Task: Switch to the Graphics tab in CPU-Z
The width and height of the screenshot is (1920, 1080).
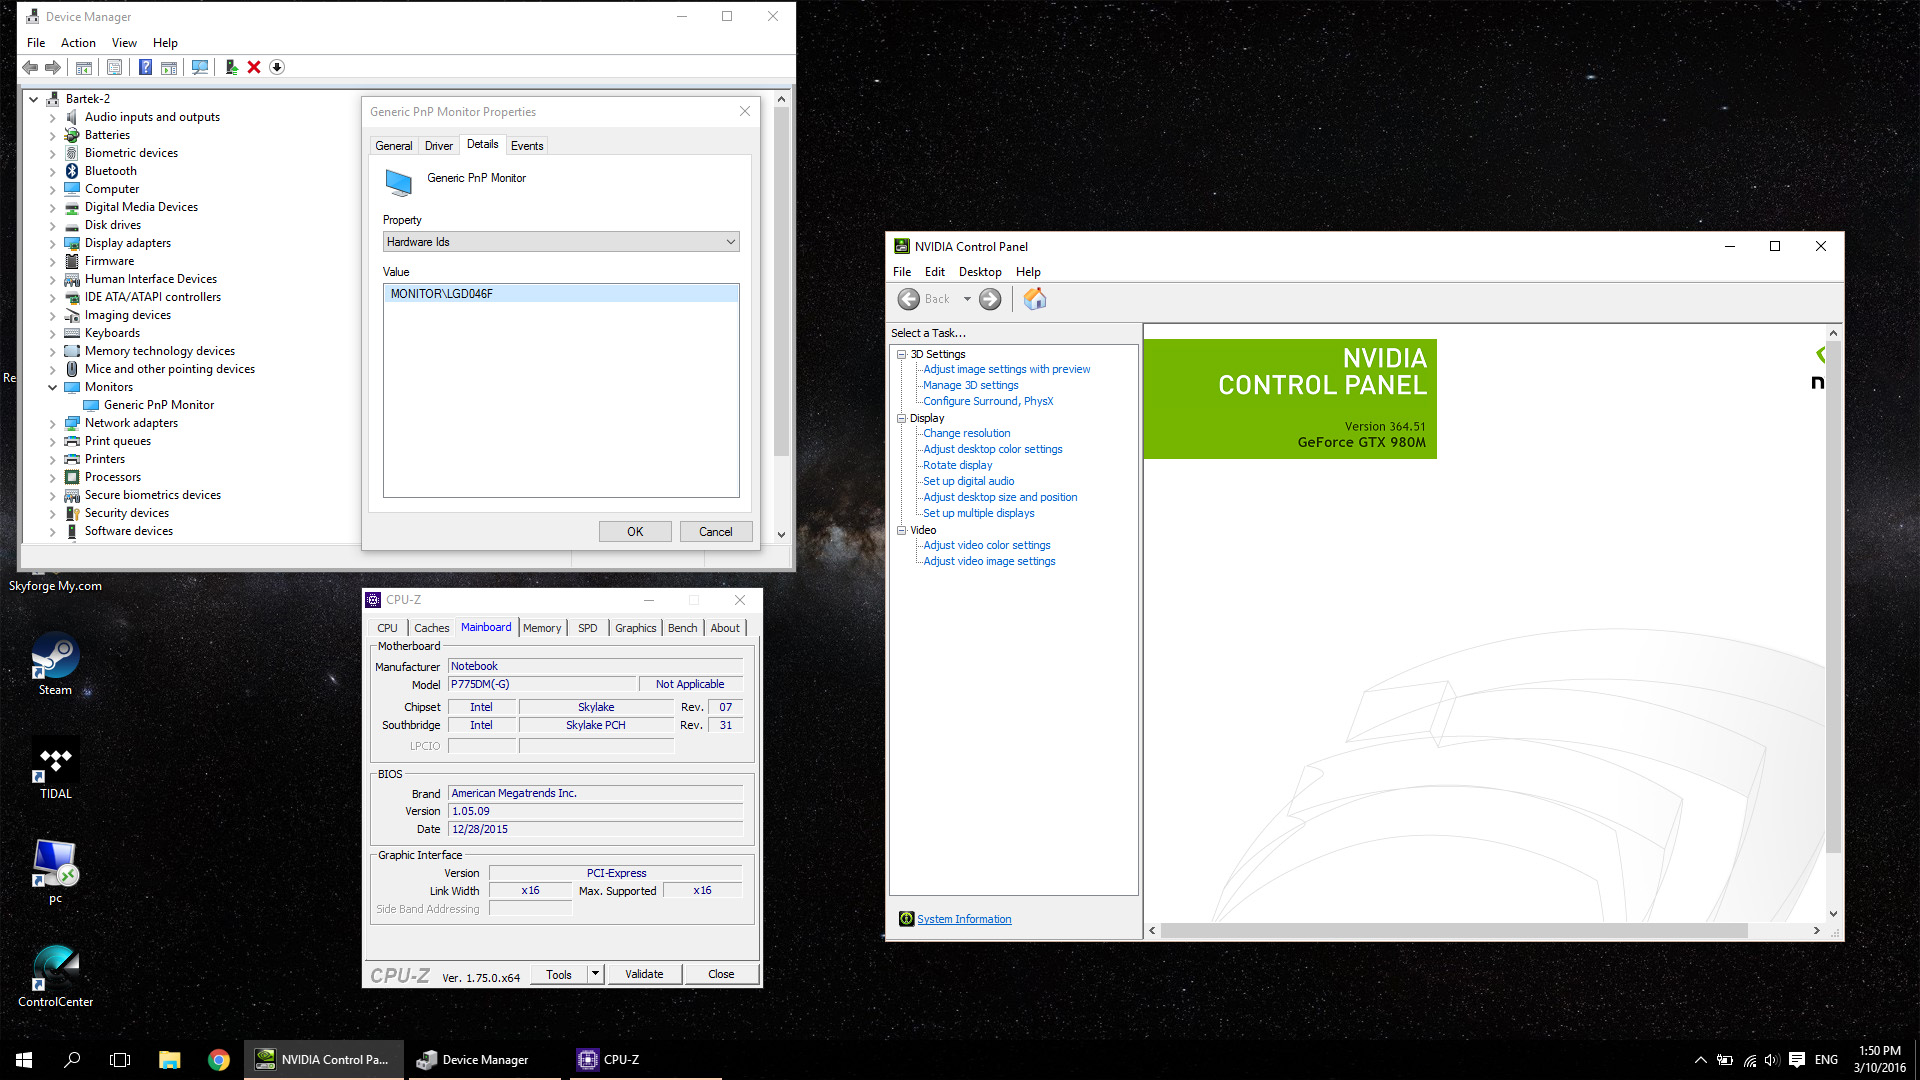Action: (636, 628)
